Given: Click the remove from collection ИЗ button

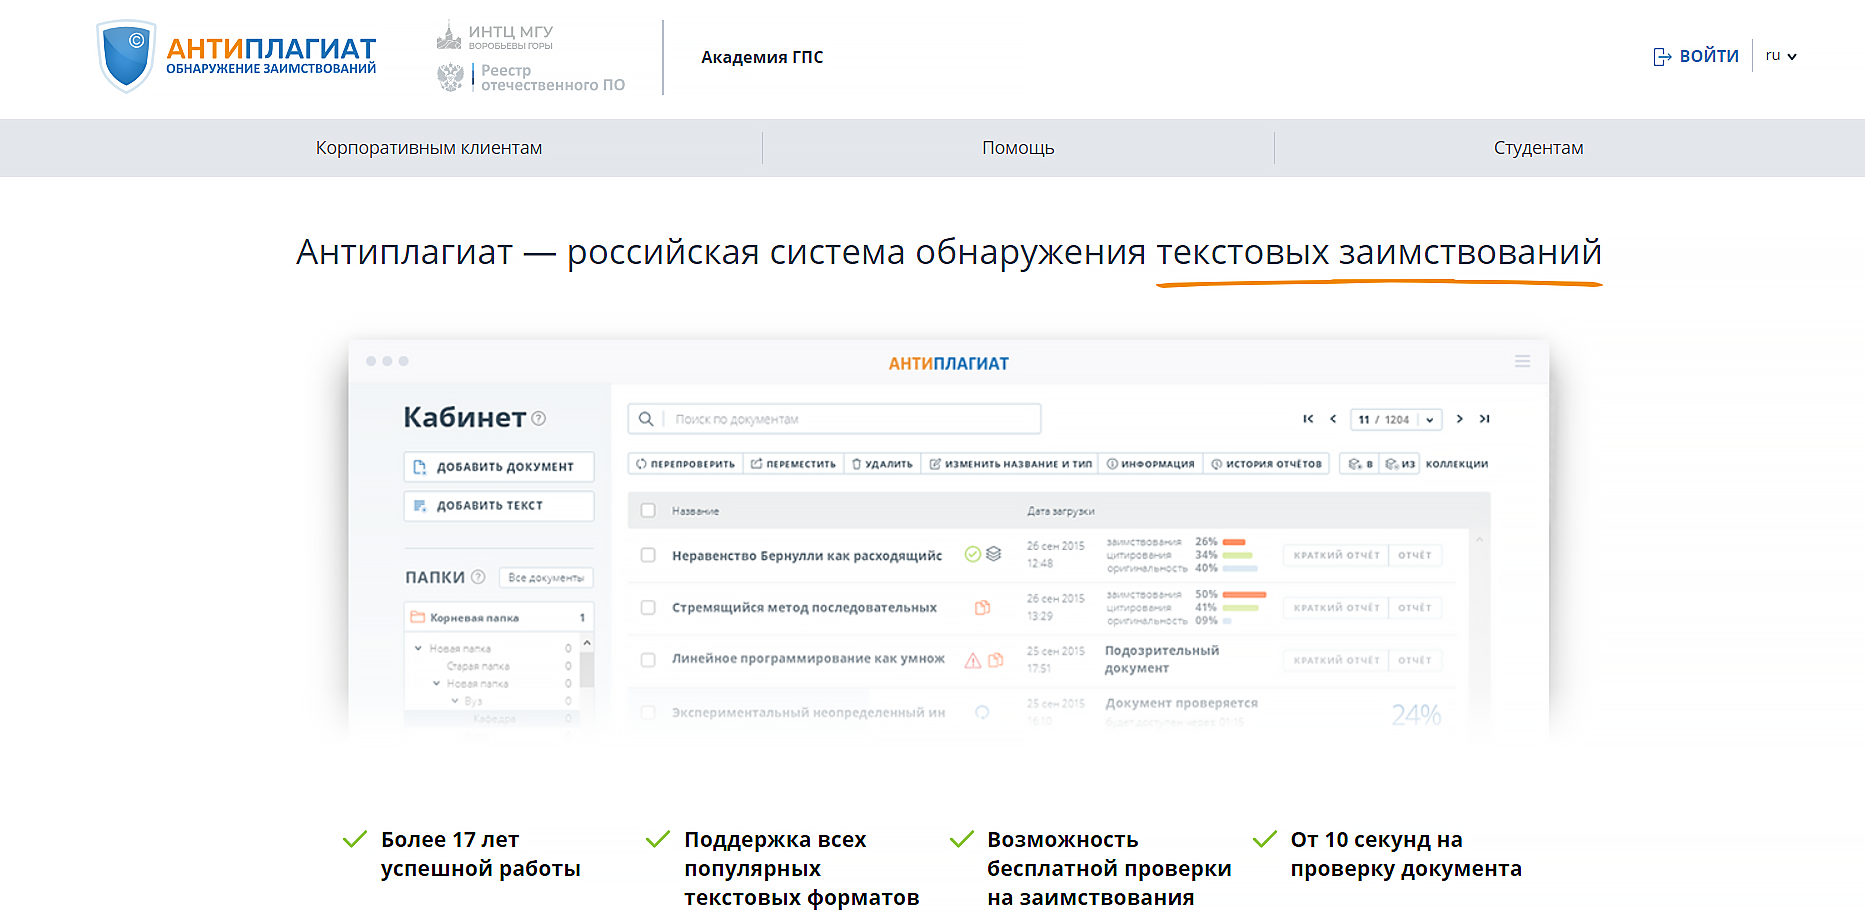Looking at the screenshot, I should [x=1400, y=464].
